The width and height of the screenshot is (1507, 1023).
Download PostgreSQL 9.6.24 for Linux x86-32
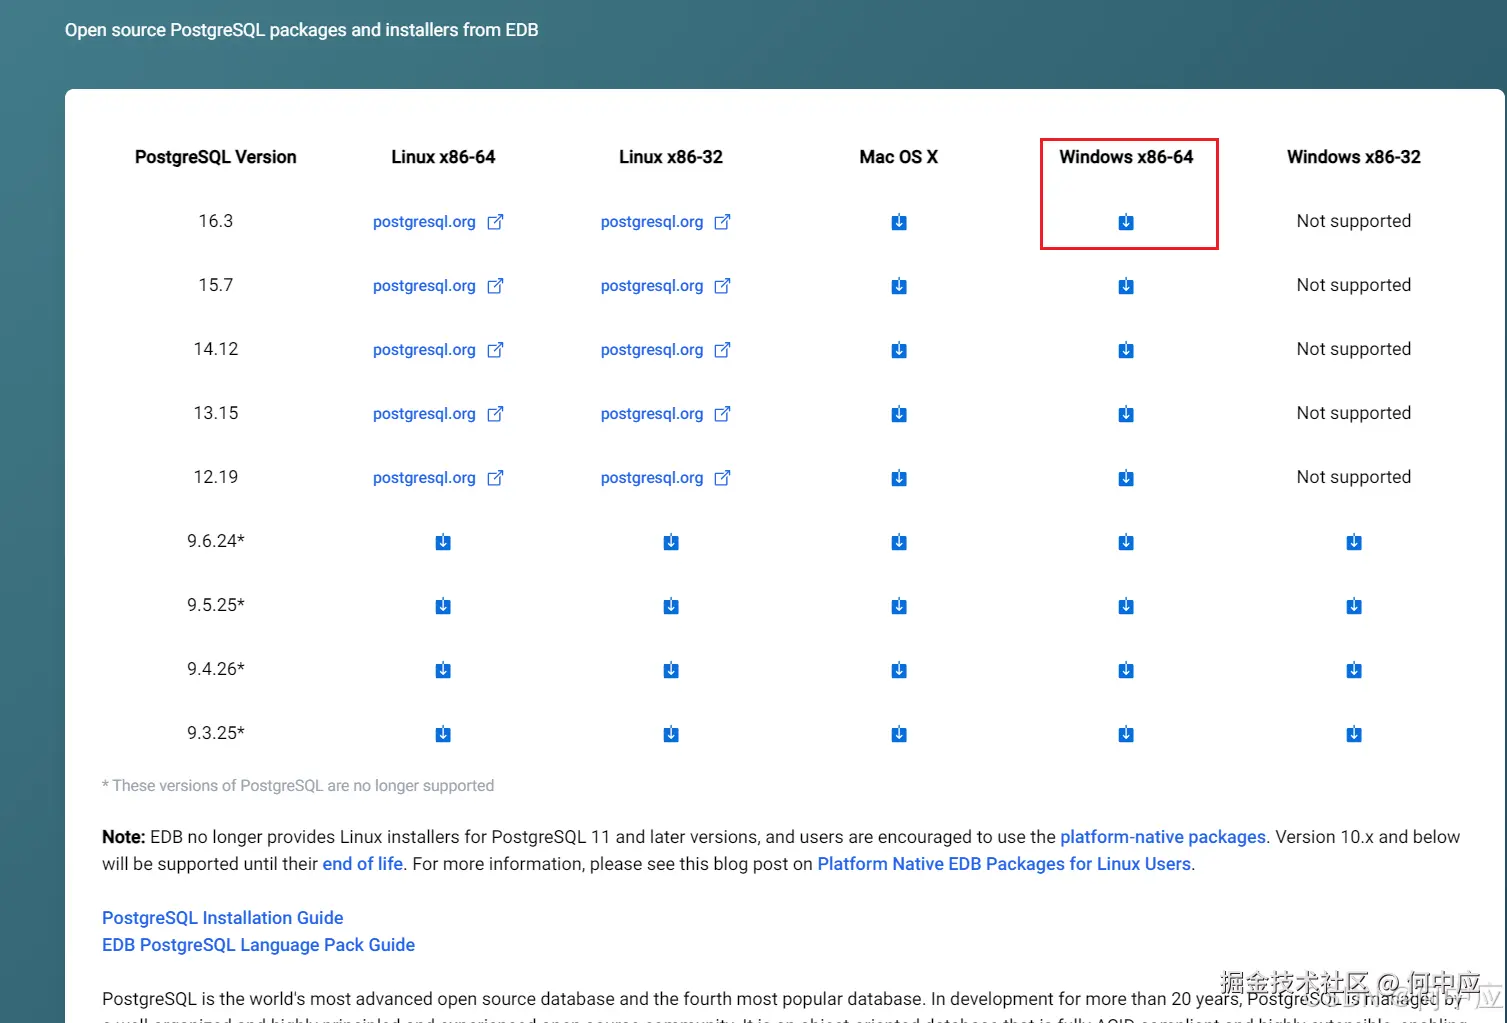pos(671,542)
